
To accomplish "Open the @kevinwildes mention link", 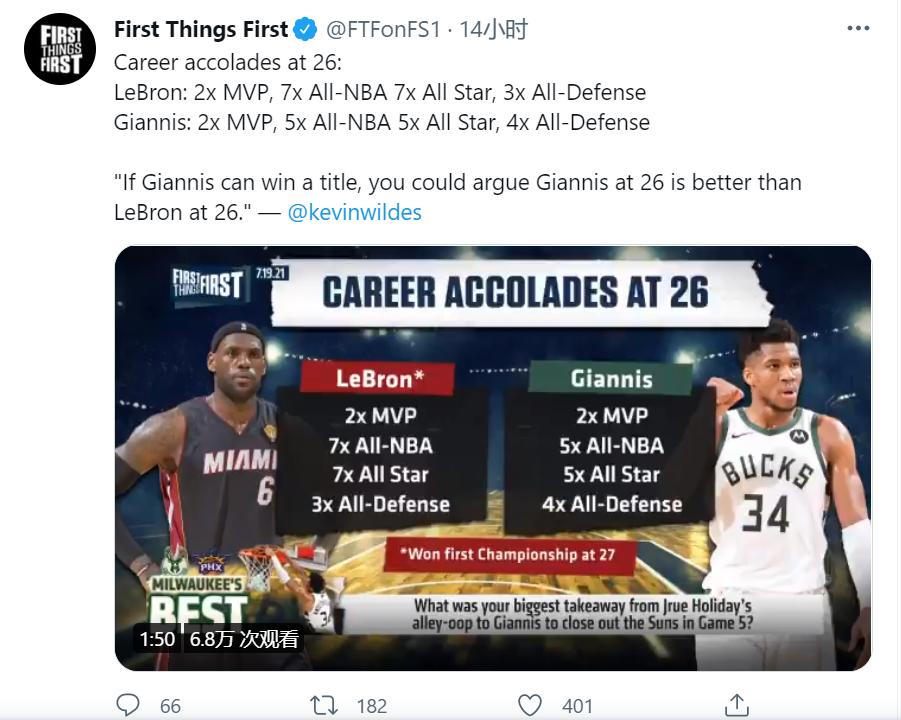I will [354, 212].
